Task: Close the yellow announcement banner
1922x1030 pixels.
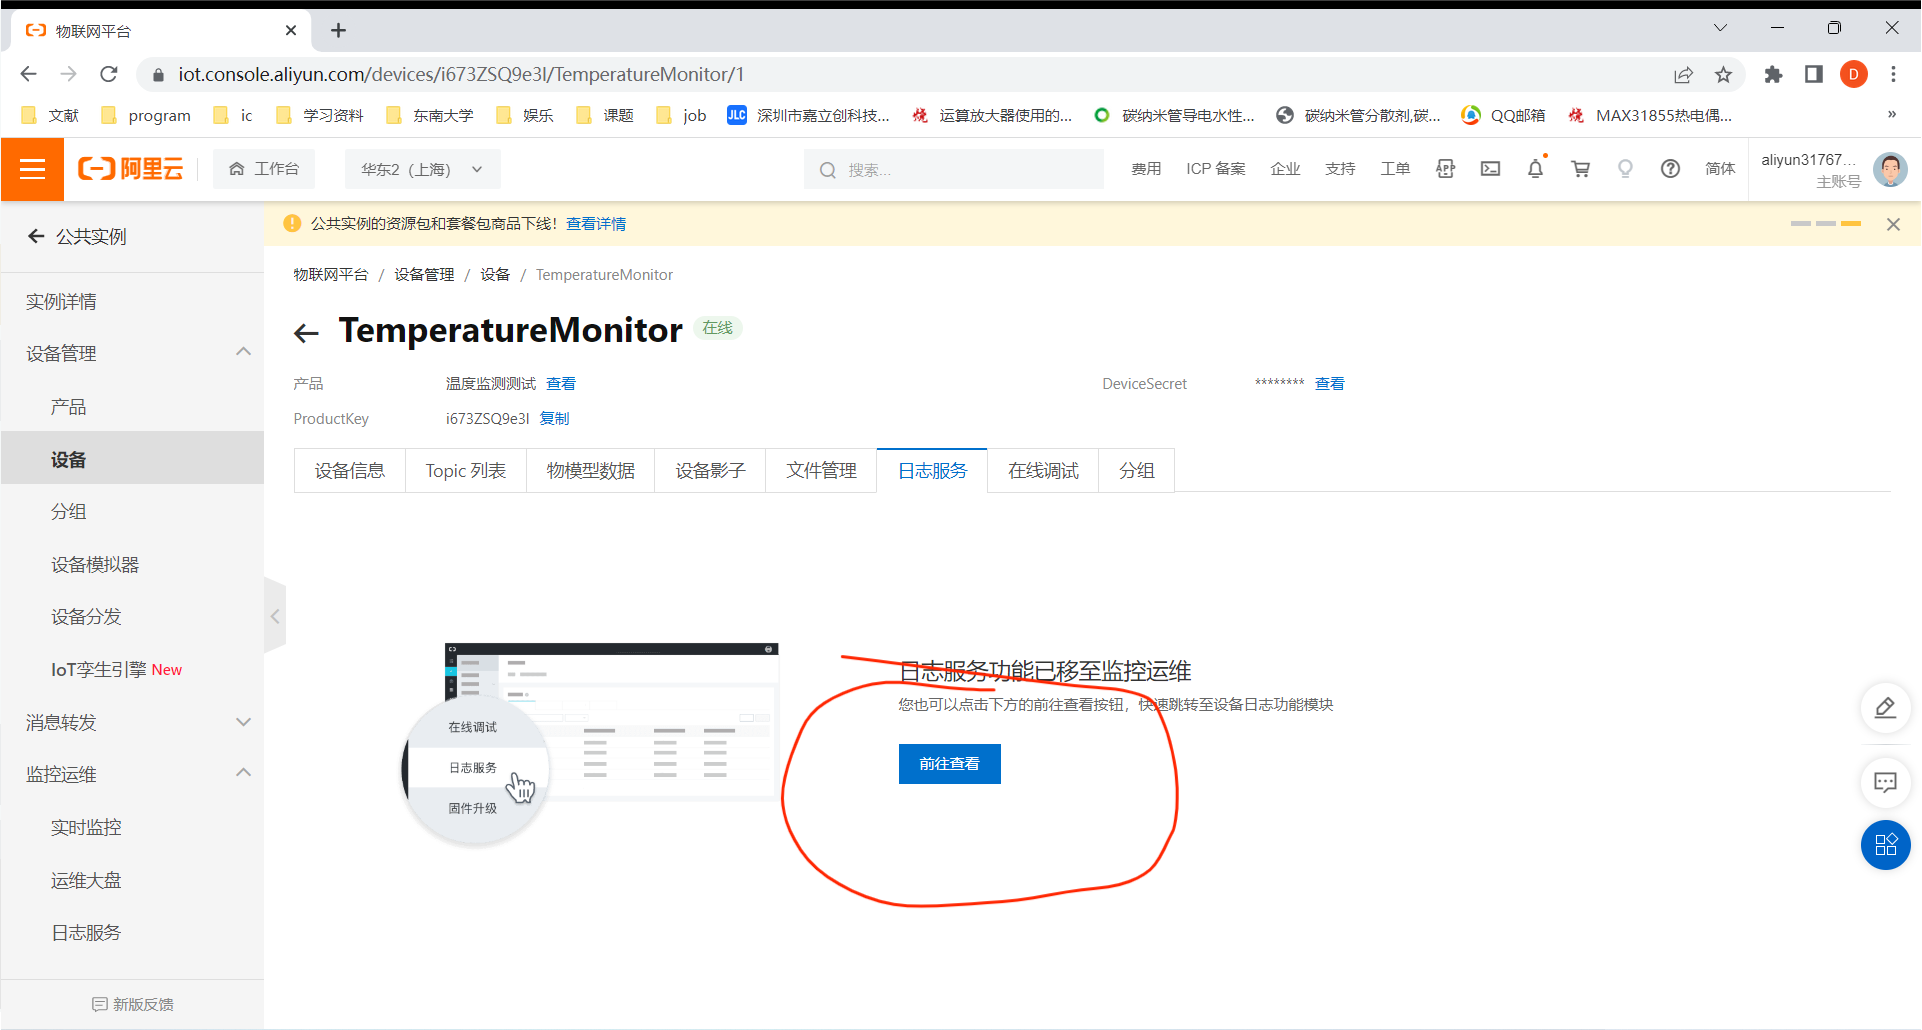Action: (x=1893, y=224)
